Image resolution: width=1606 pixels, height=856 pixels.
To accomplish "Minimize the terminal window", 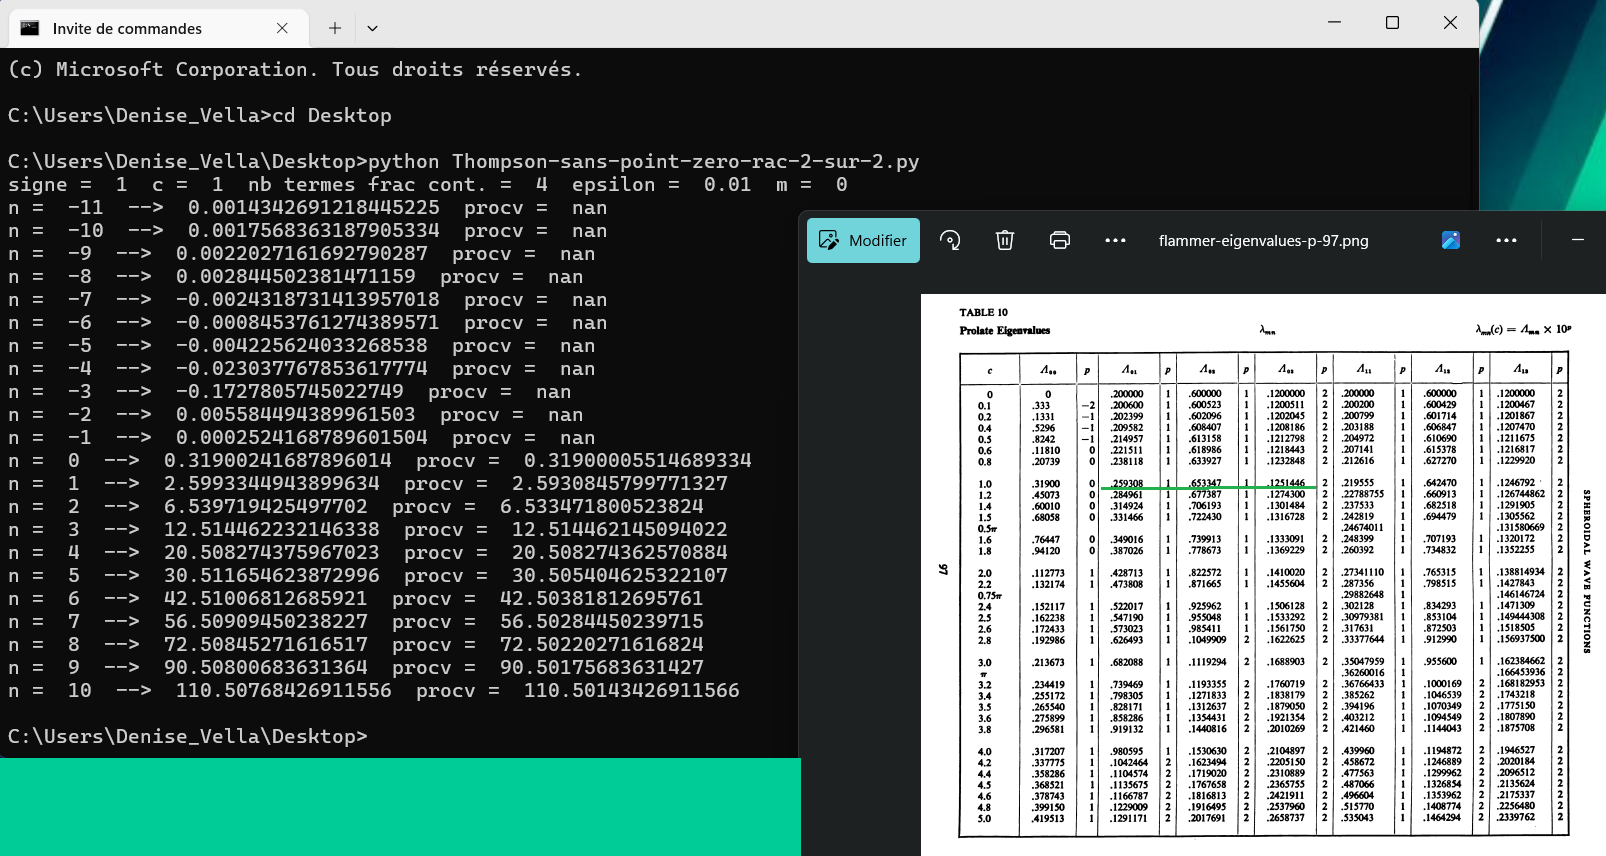I will 1334,22.
